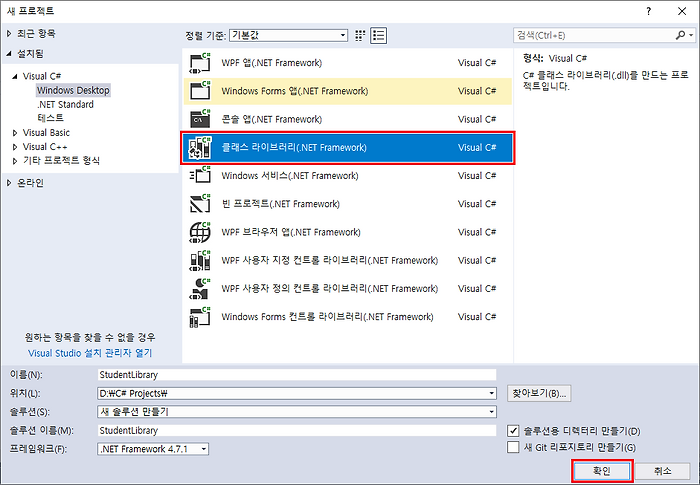Confirm with the 확인 button
Viewport: 700px width, 485px height.
pyautogui.click(x=602, y=471)
